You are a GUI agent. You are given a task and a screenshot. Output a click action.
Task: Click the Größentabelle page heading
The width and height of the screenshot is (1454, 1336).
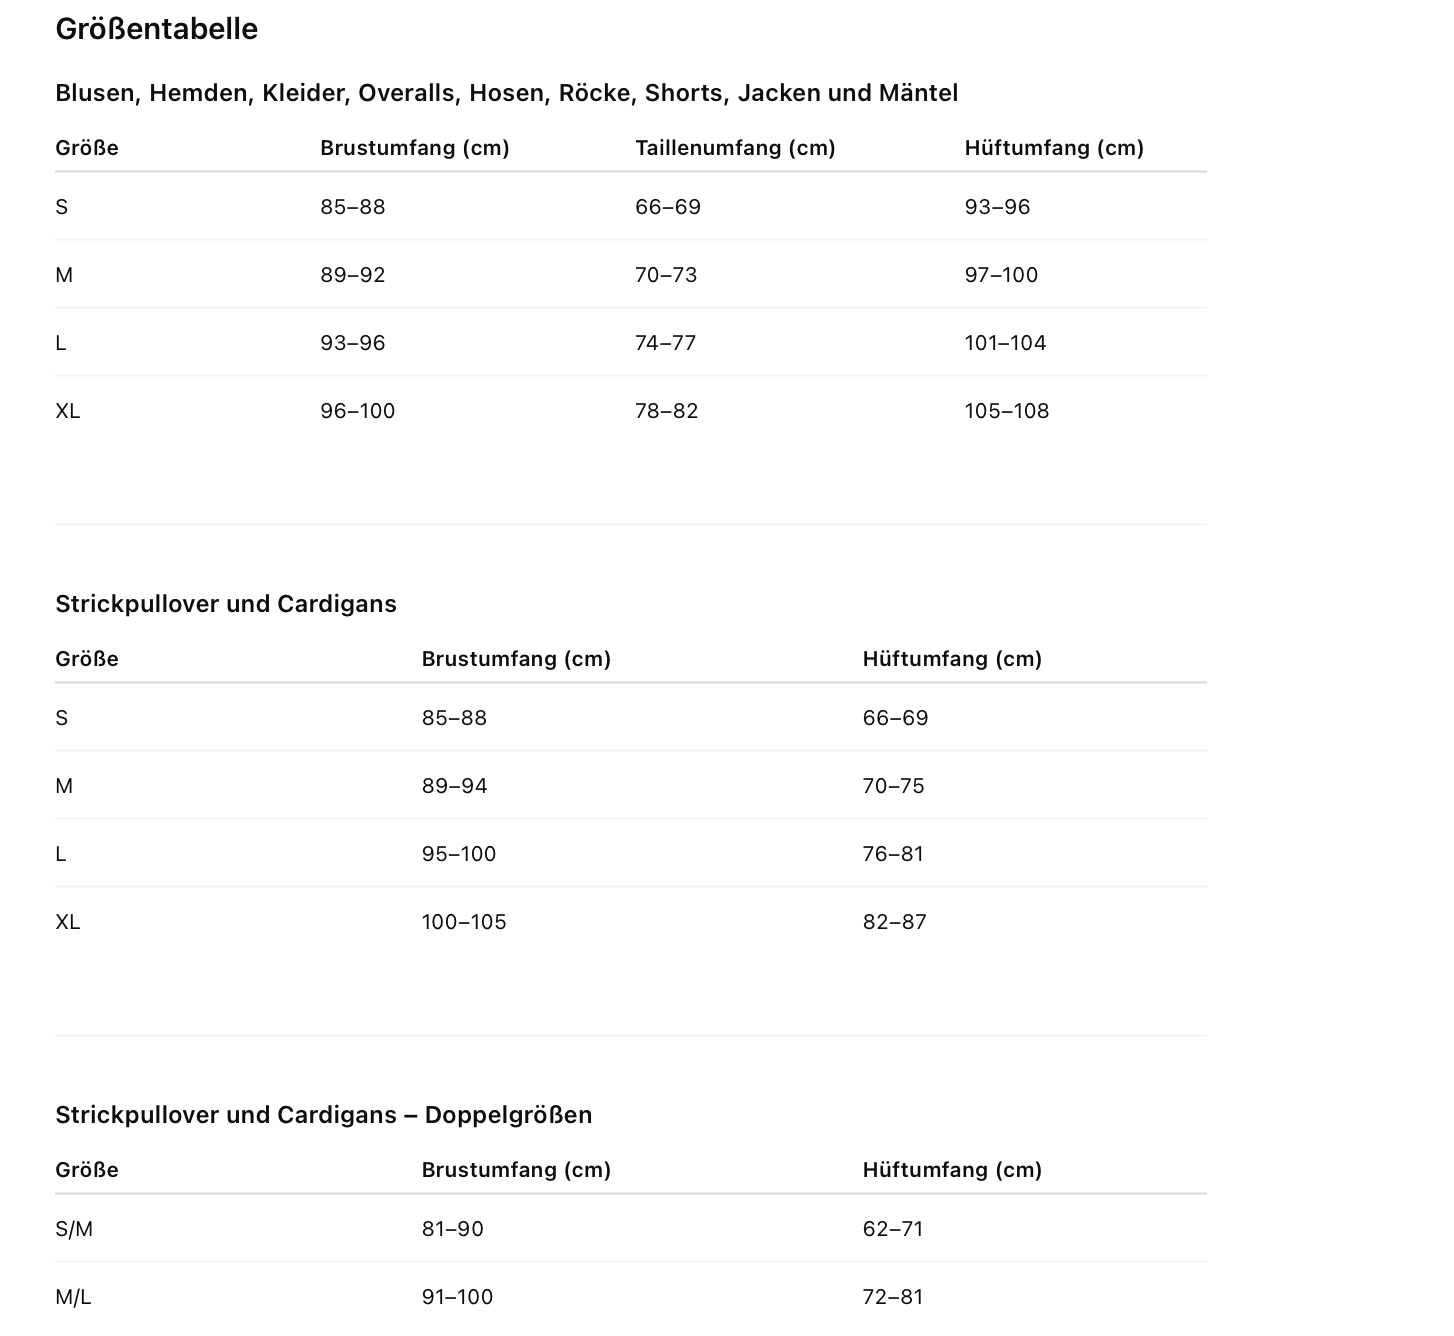pyautogui.click(x=157, y=29)
